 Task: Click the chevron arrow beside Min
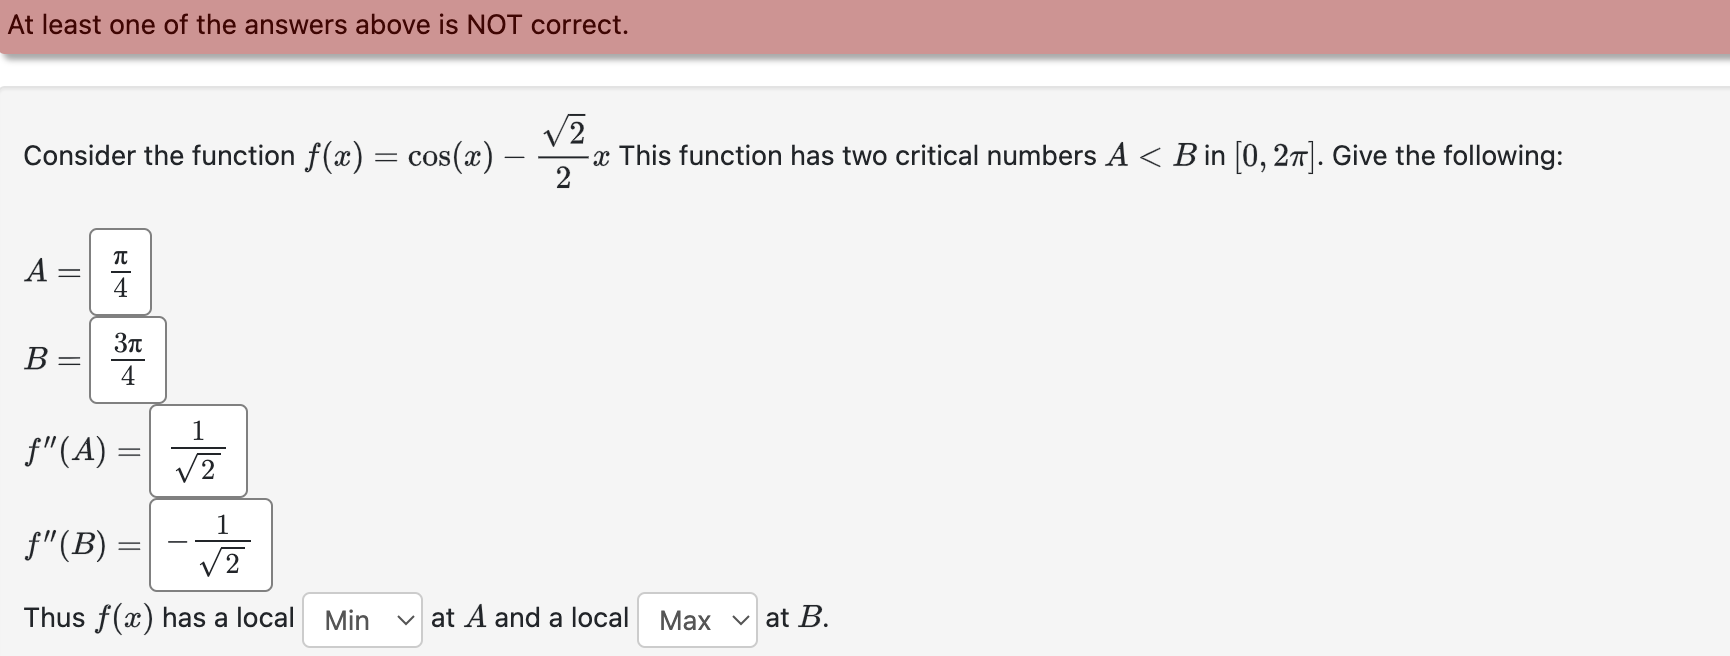pyautogui.click(x=406, y=620)
